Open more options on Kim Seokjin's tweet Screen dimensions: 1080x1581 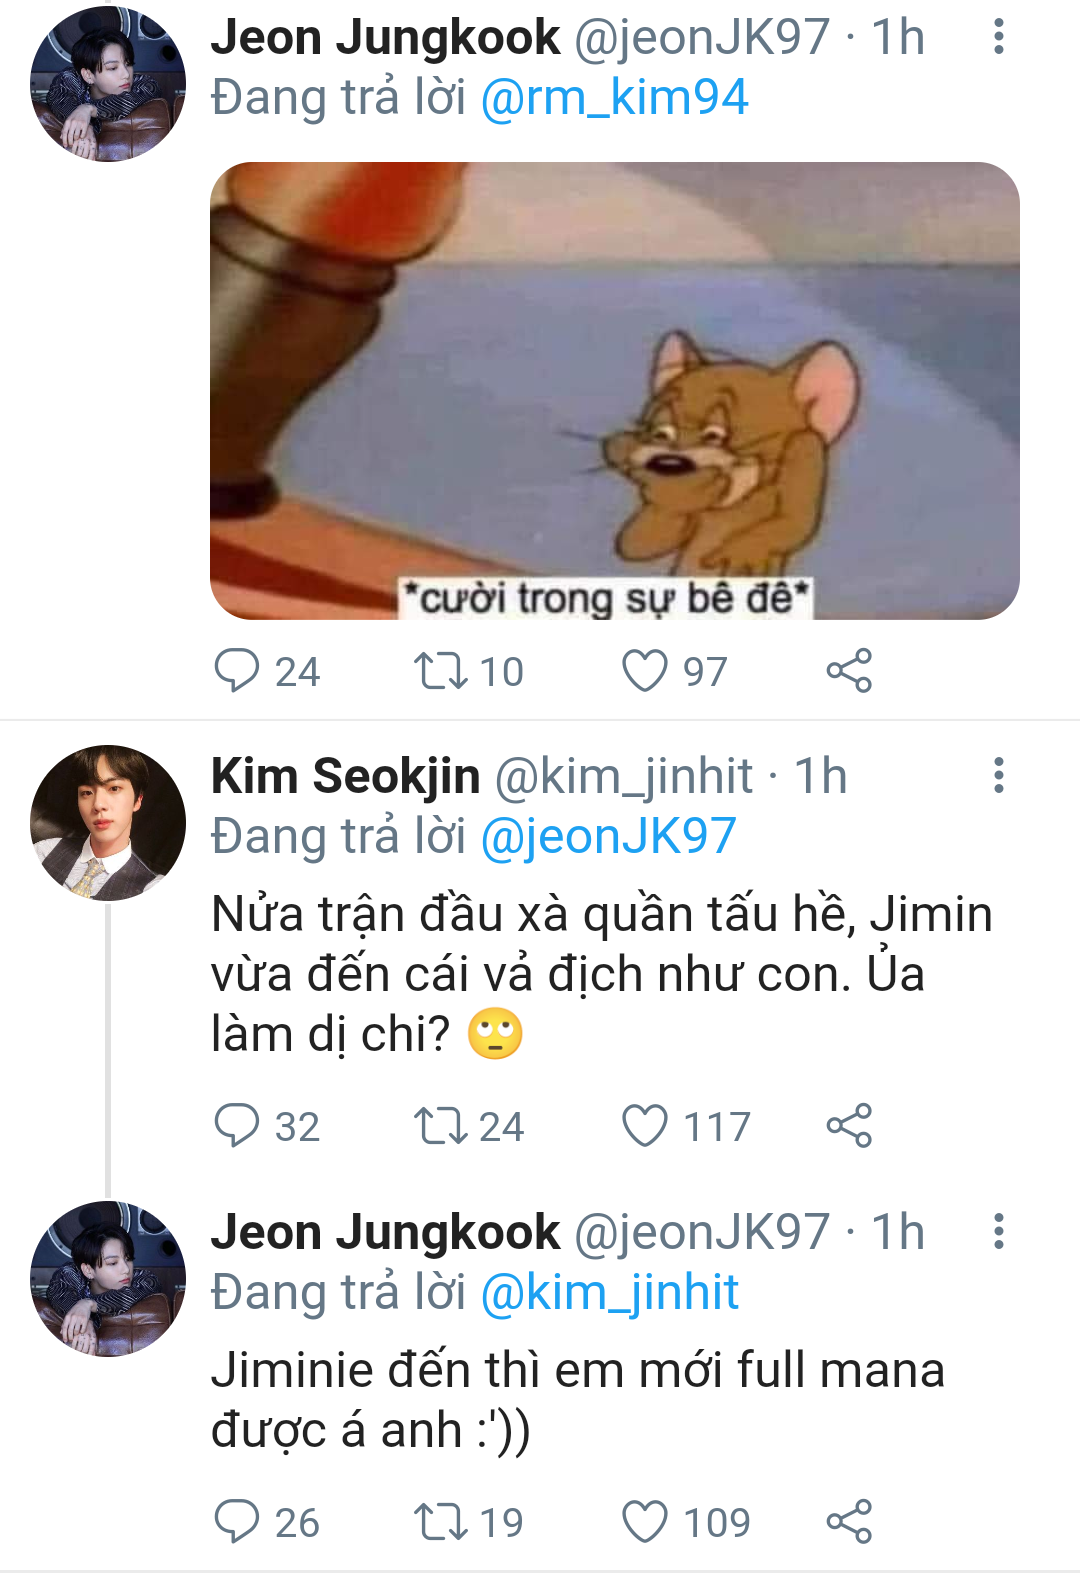[x=998, y=776]
